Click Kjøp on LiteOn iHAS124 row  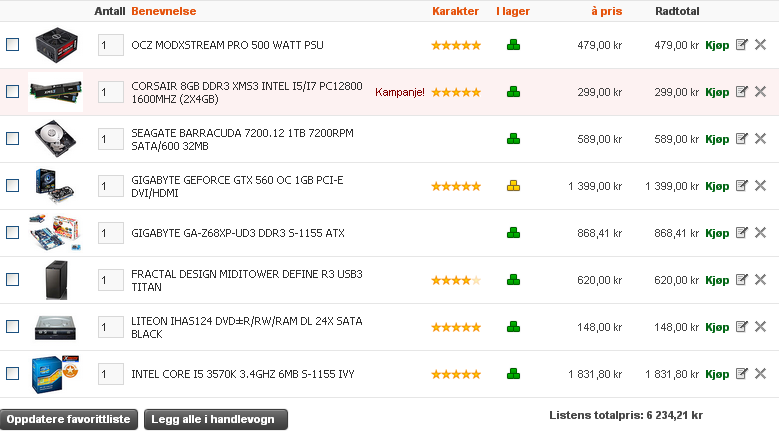pyautogui.click(x=717, y=327)
